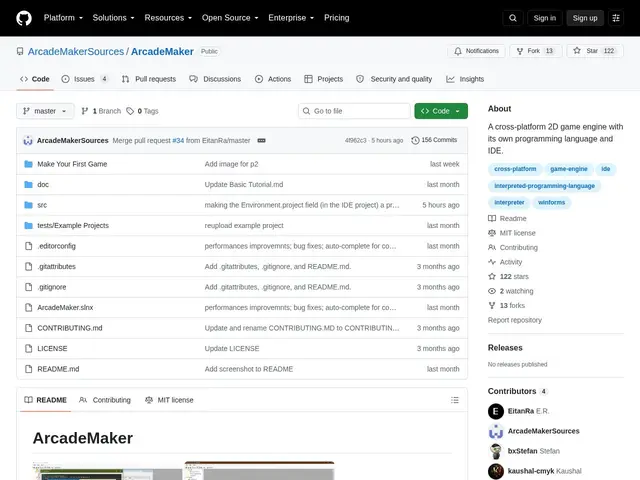Open the ArcadeMakerSources owner link
The image size is (640, 480).
tap(76, 51)
